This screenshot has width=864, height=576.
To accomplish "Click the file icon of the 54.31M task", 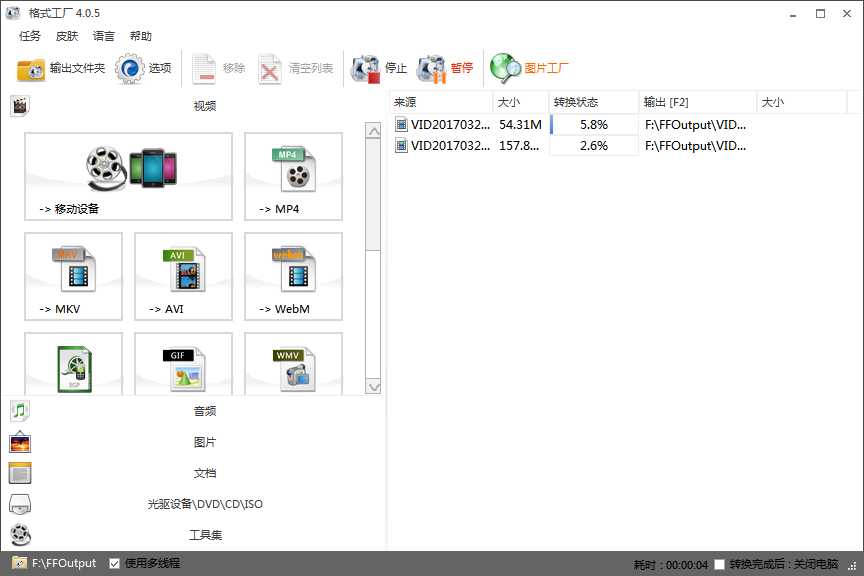I will click(x=401, y=125).
